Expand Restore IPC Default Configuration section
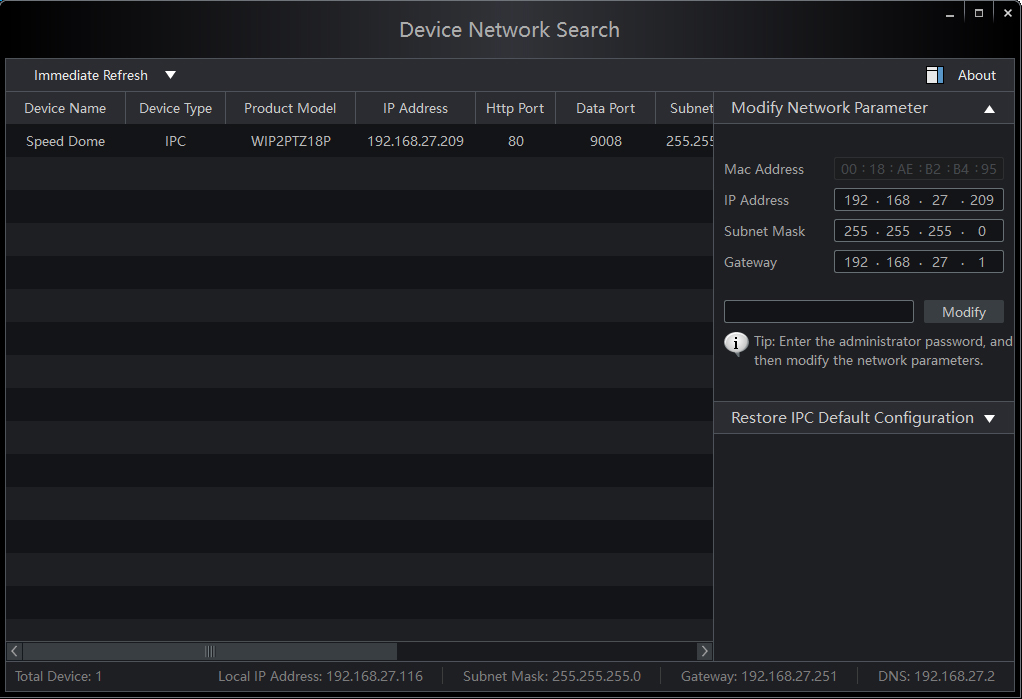Viewport: 1022px width, 699px height. coord(989,419)
